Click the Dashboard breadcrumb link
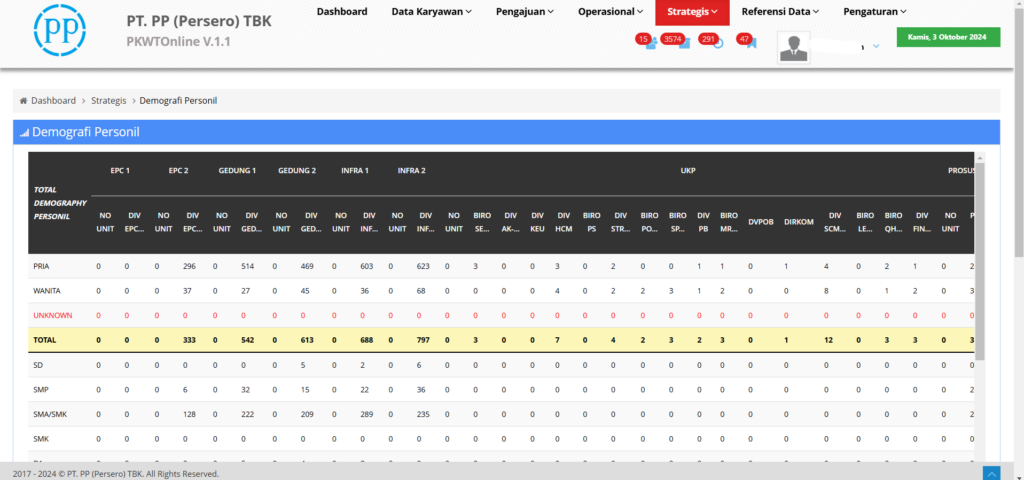 (x=53, y=101)
